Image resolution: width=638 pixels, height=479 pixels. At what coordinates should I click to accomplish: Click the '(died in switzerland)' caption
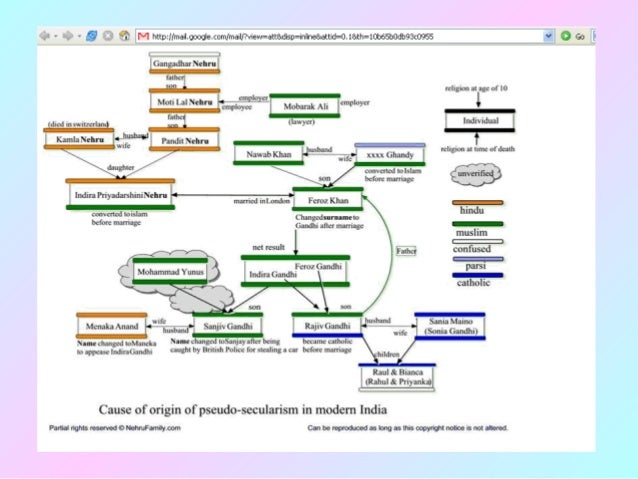pos(79,124)
